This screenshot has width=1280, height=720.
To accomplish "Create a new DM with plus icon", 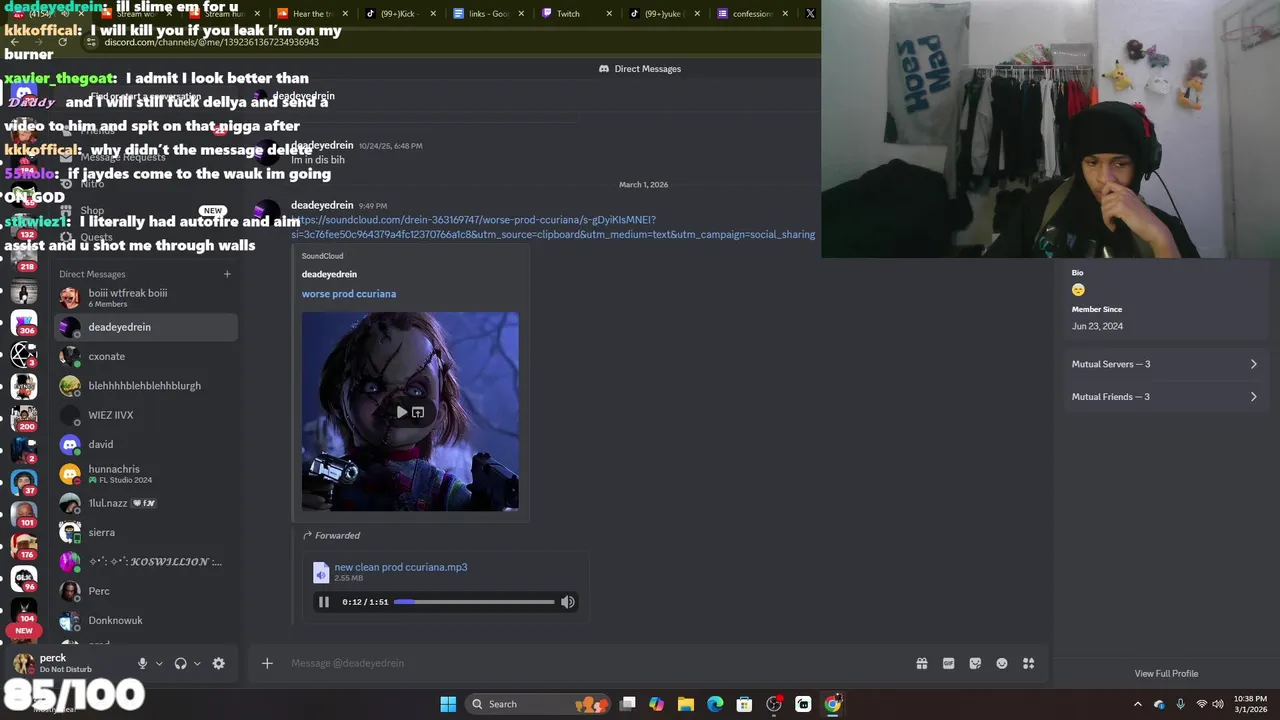I will (x=227, y=274).
